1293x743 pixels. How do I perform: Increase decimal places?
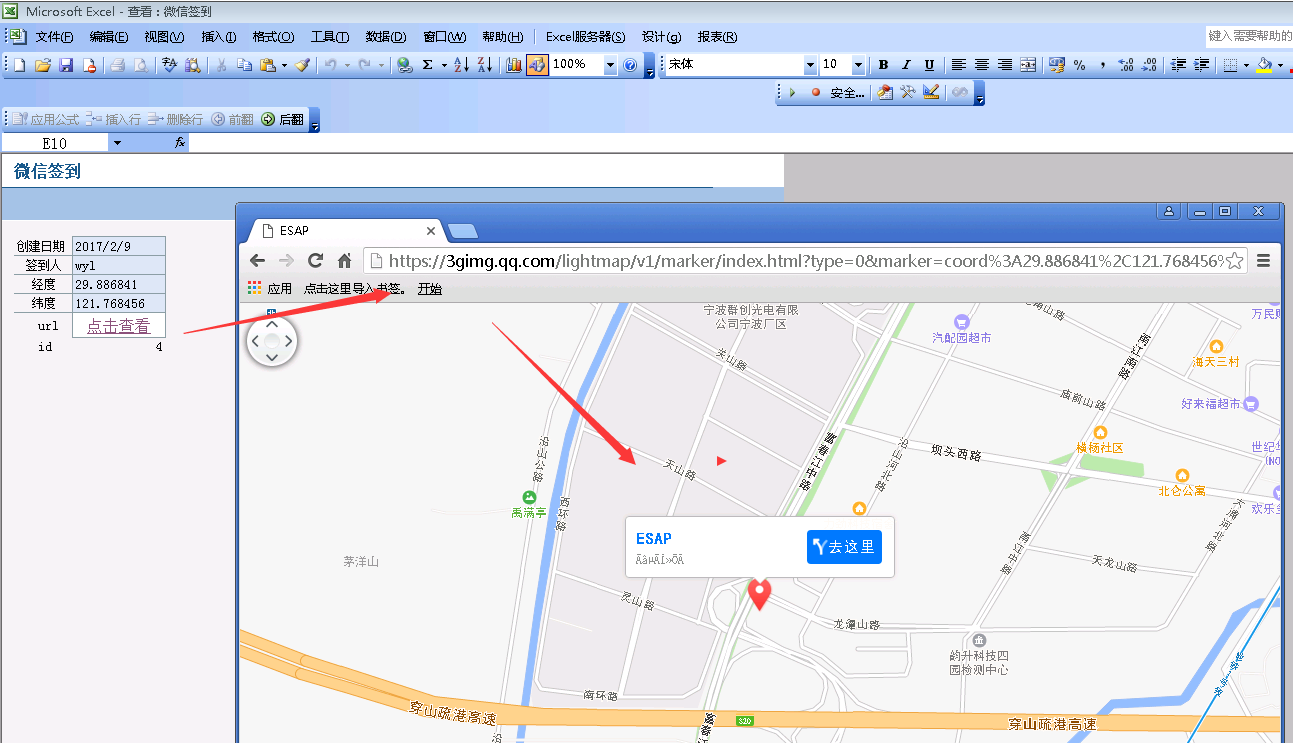1126,65
